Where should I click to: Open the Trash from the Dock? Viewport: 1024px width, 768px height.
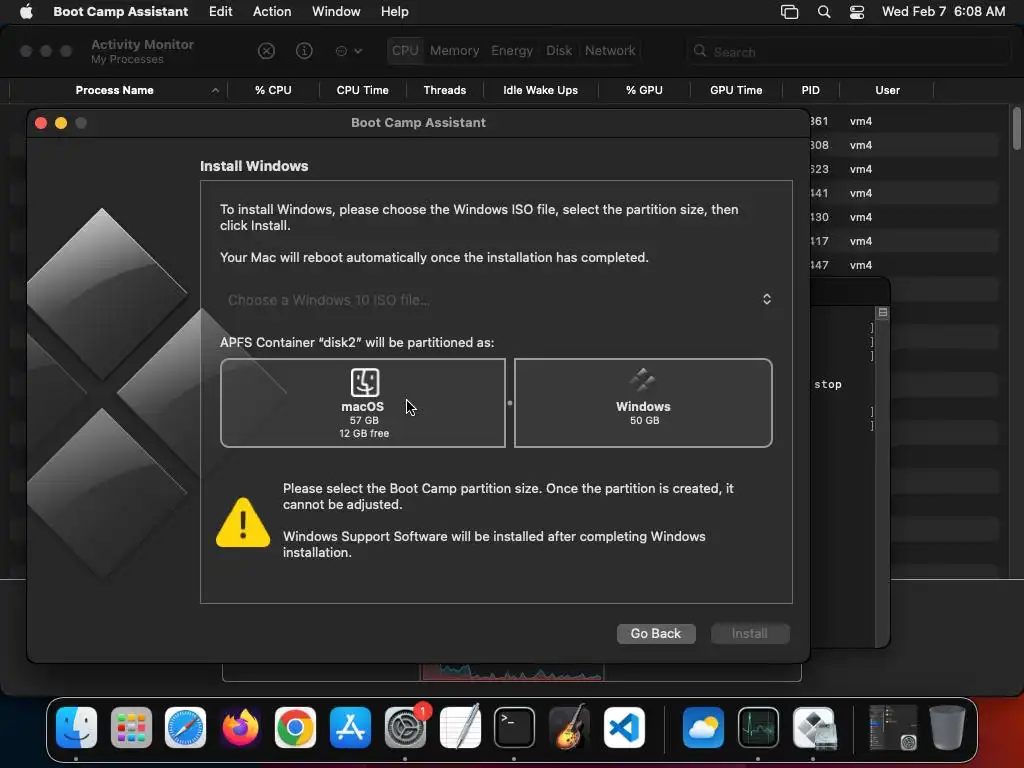pos(947,727)
